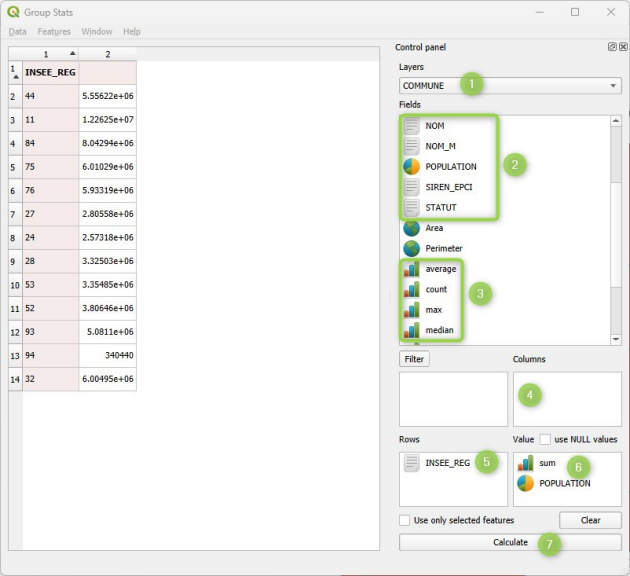Click the max bar chart icon
The height and width of the screenshot is (576, 630).
click(x=411, y=310)
